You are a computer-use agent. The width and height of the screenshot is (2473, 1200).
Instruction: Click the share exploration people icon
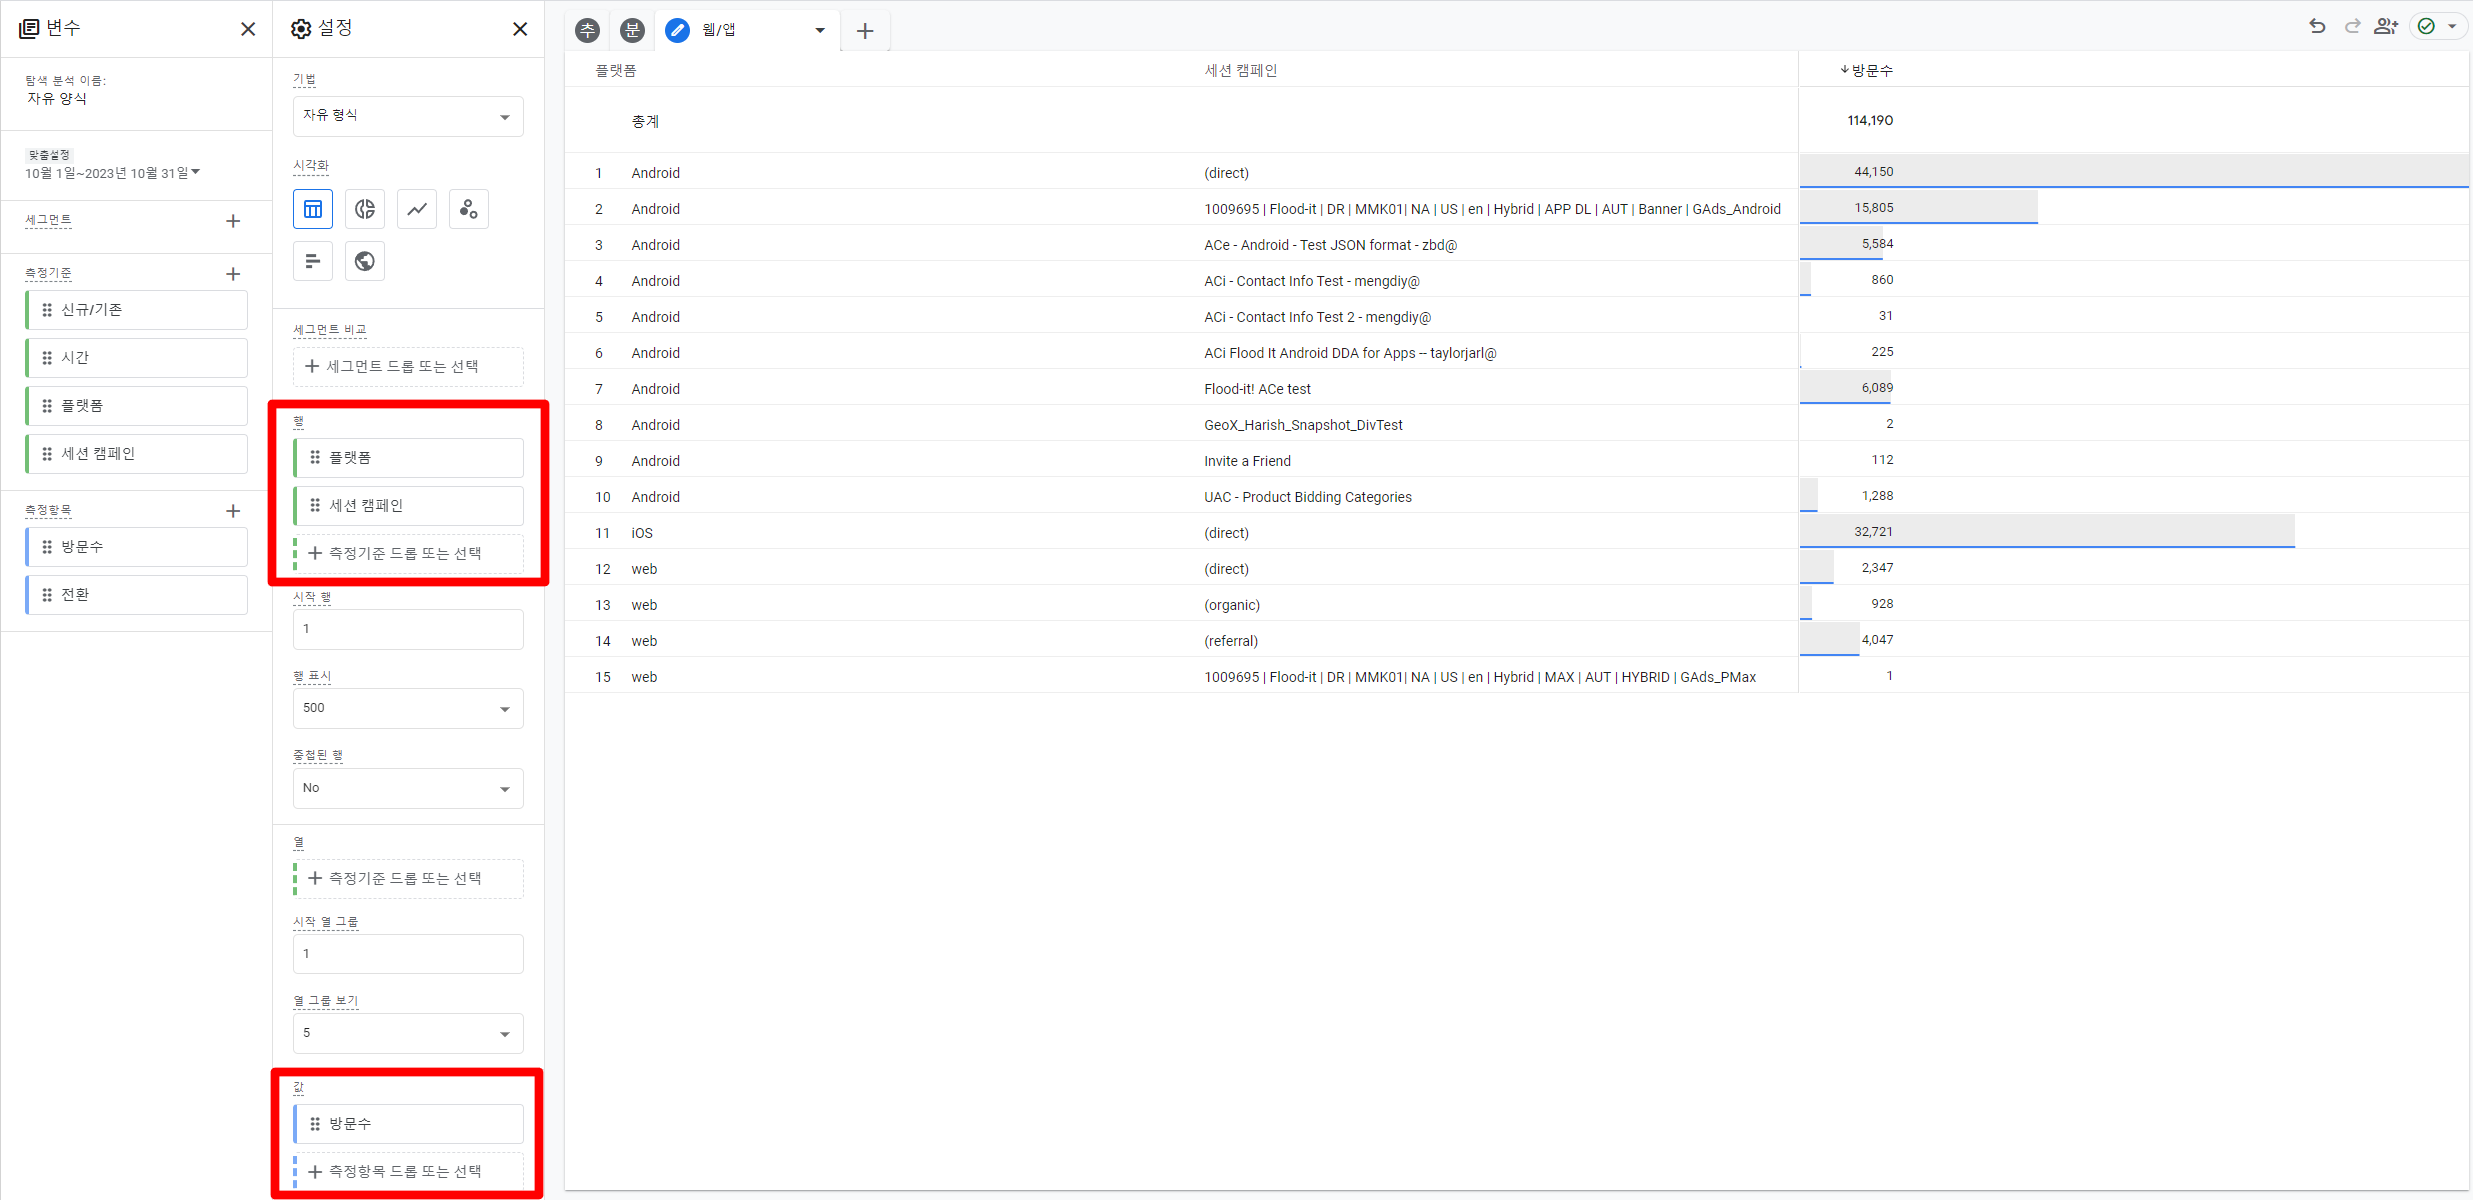click(2386, 27)
